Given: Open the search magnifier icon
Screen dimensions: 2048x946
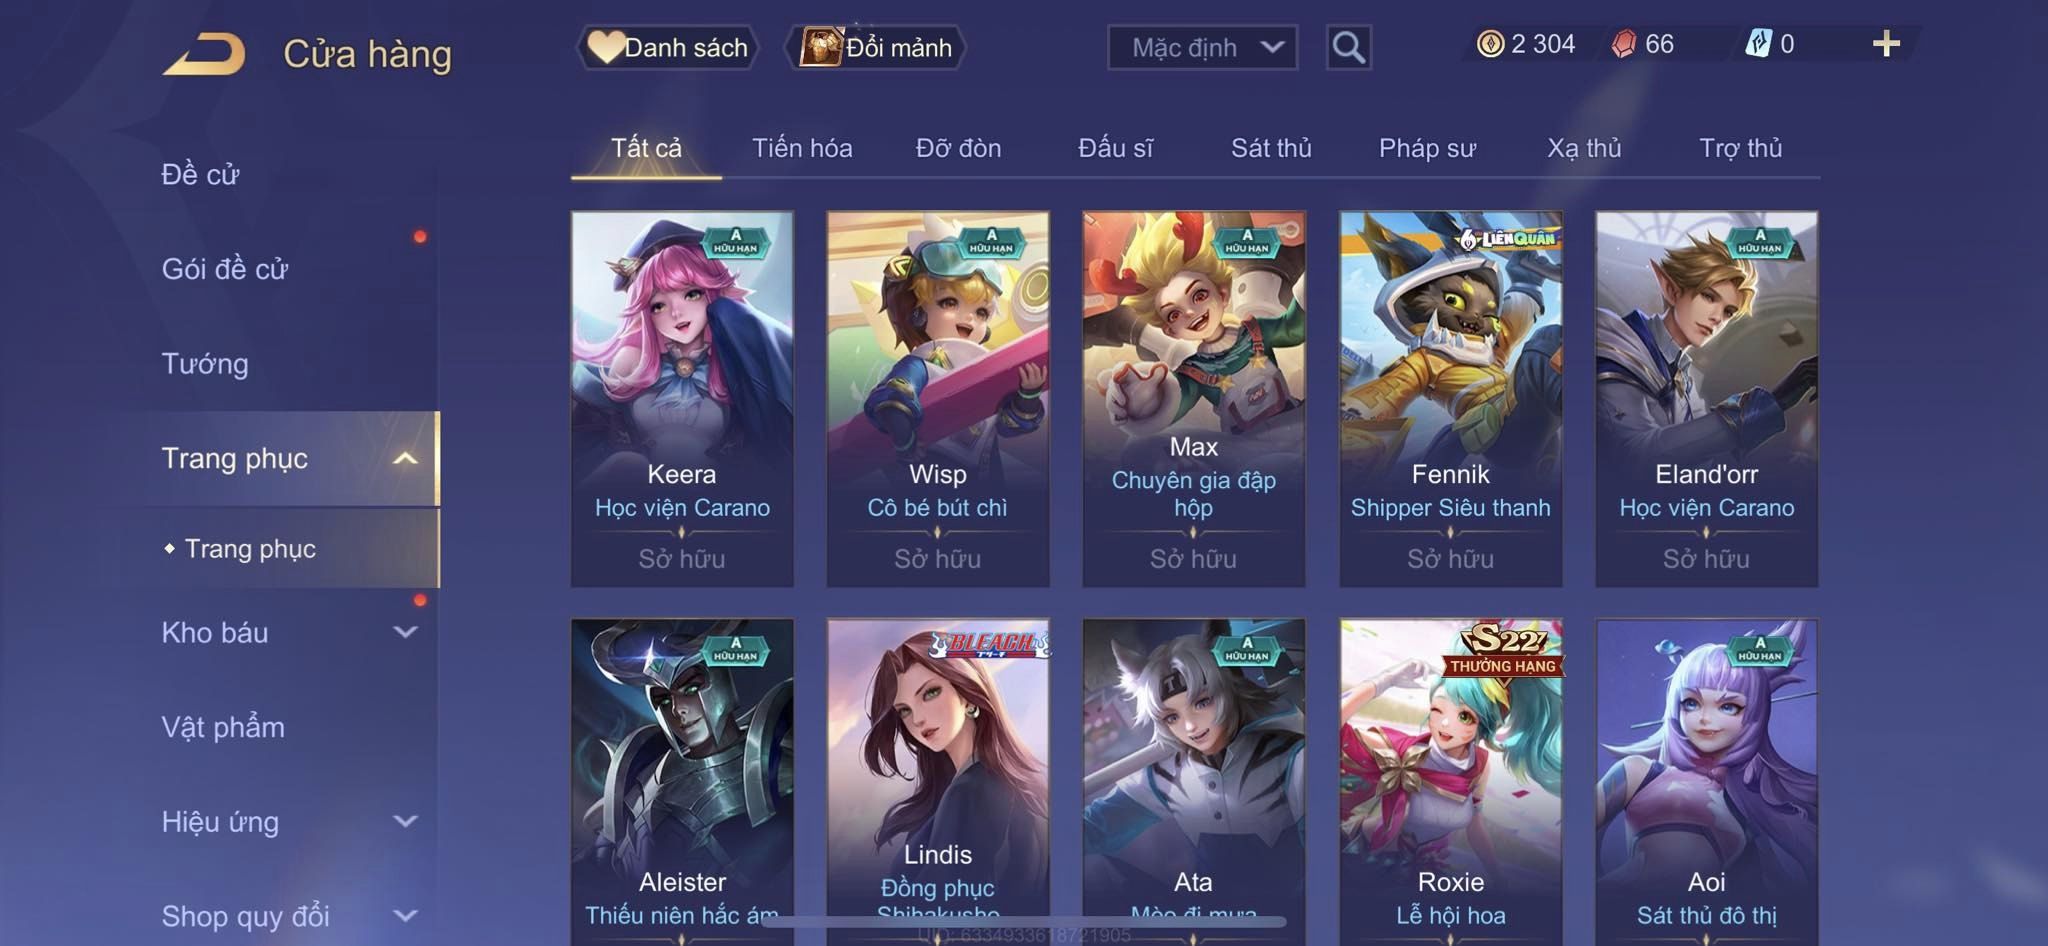Looking at the screenshot, I should 1348,47.
